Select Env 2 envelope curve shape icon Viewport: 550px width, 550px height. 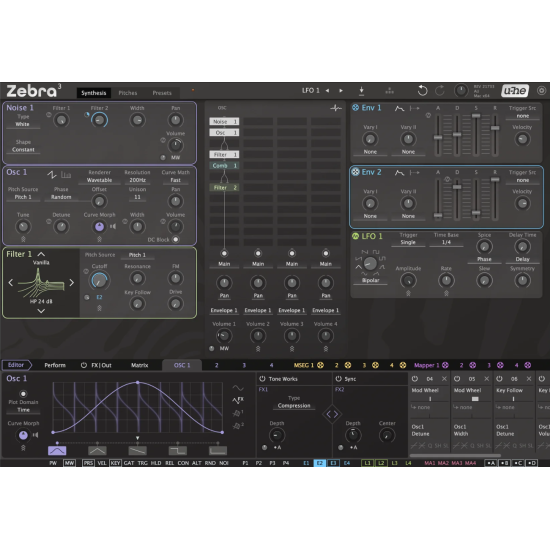tap(399, 173)
